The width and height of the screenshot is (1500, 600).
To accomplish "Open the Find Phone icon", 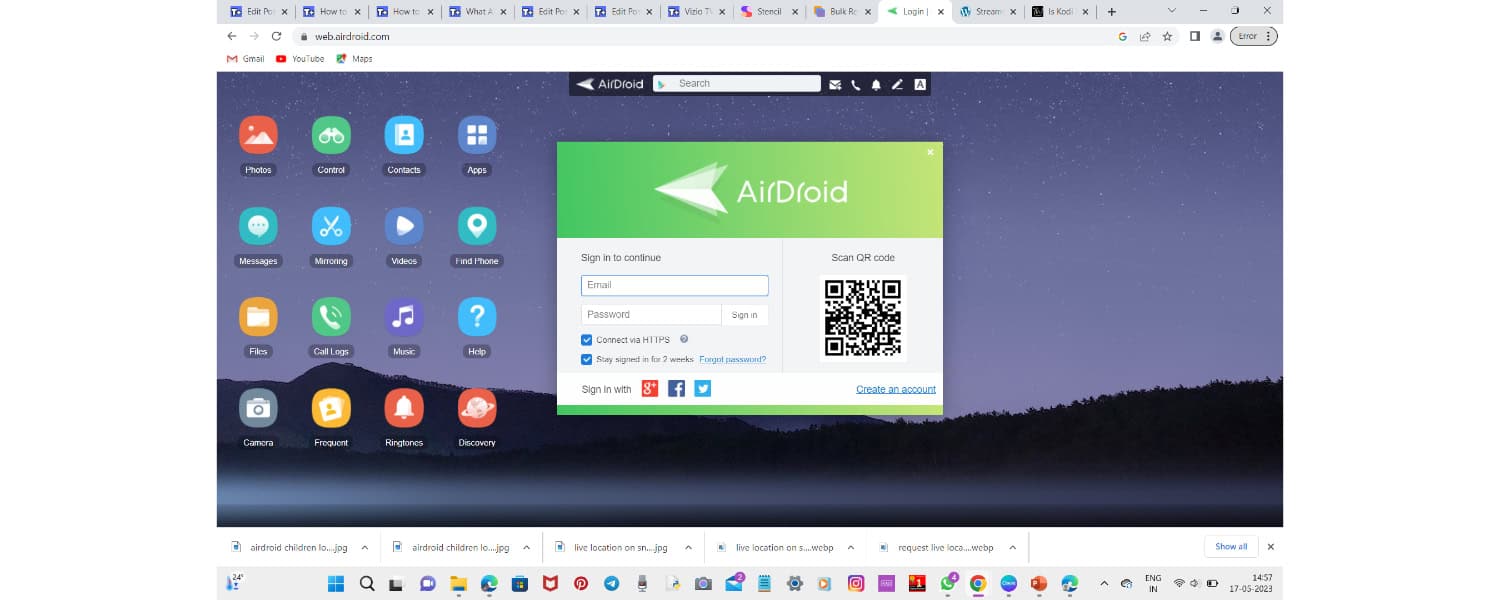I will [477, 226].
